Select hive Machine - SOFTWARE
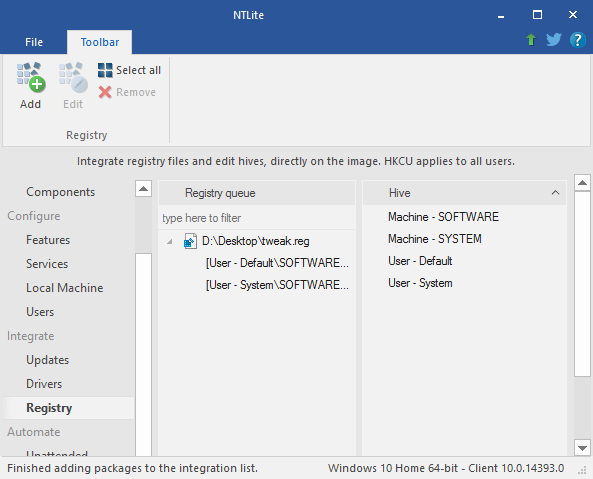Image resolution: width=593 pixels, height=479 pixels. tap(443, 217)
